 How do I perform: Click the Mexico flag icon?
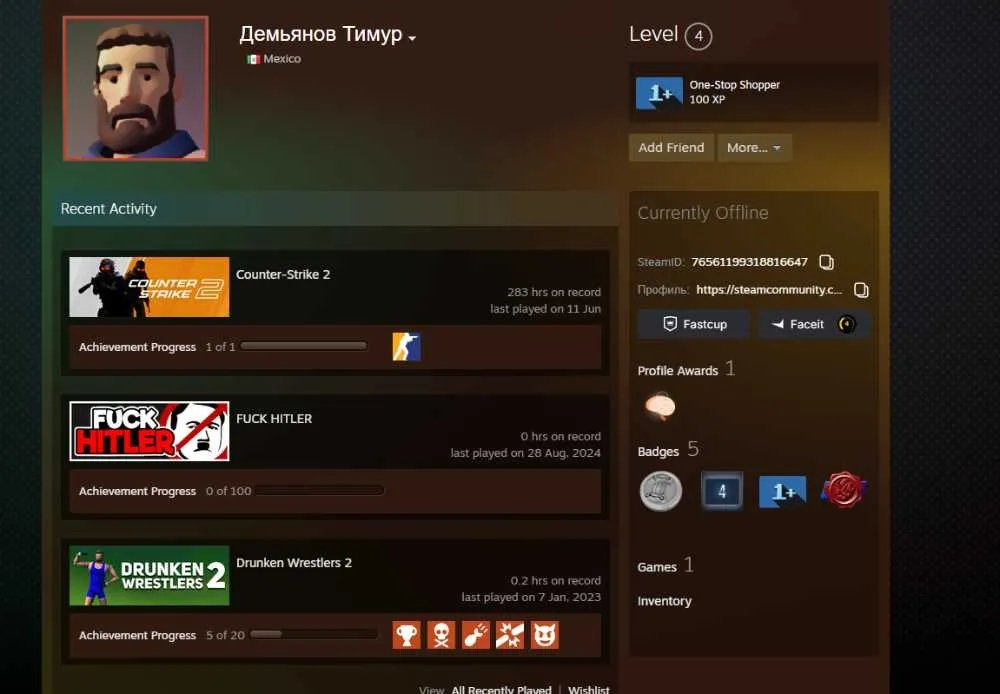[253, 59]
